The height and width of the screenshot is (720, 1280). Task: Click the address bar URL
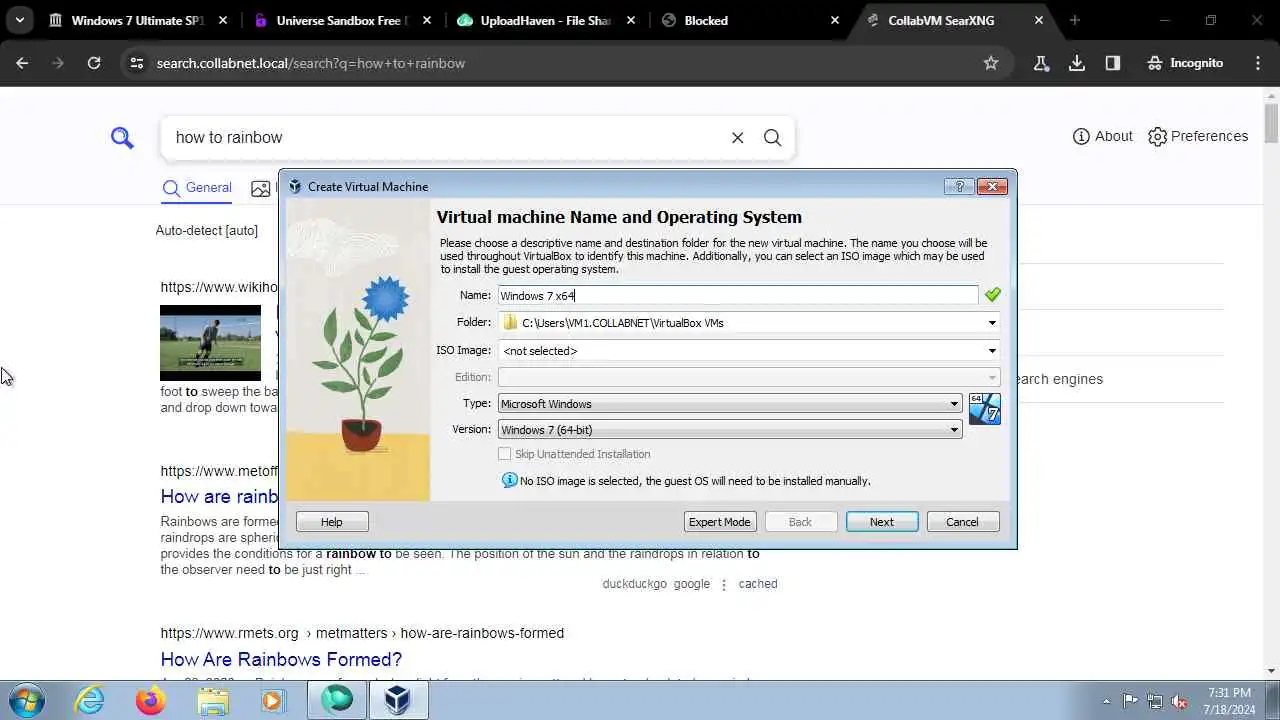pos(310,63)
